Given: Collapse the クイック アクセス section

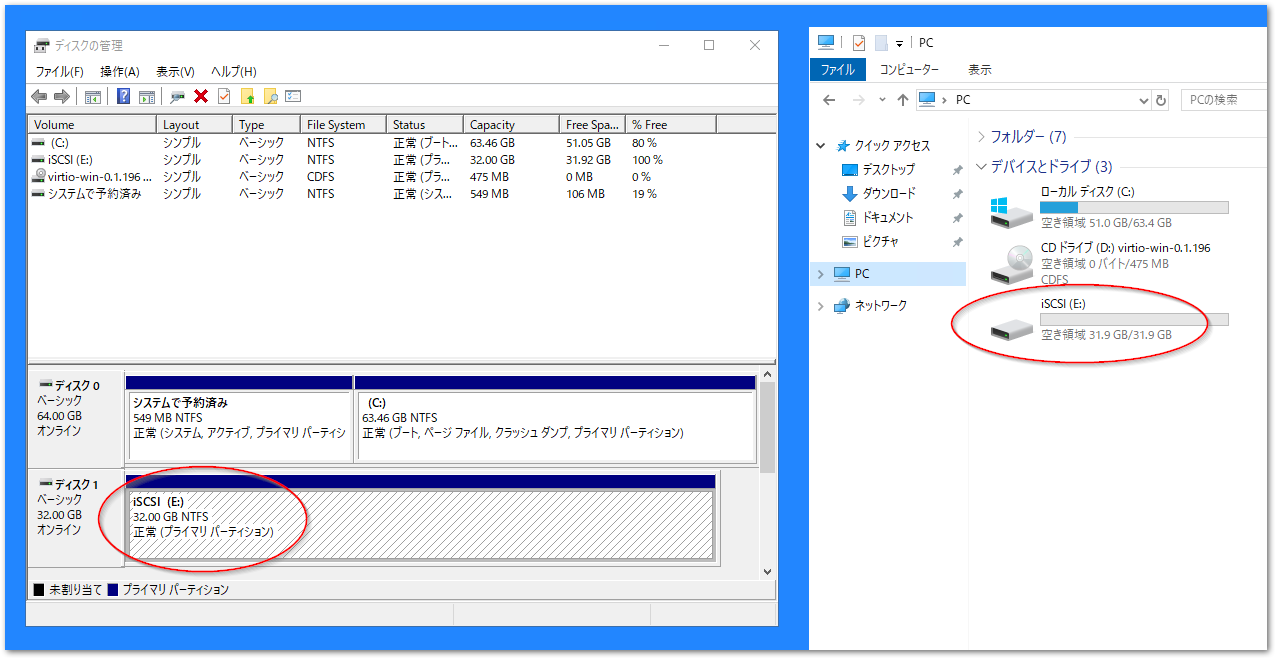Looking at the screenshot, I should (x=820, y=144).
